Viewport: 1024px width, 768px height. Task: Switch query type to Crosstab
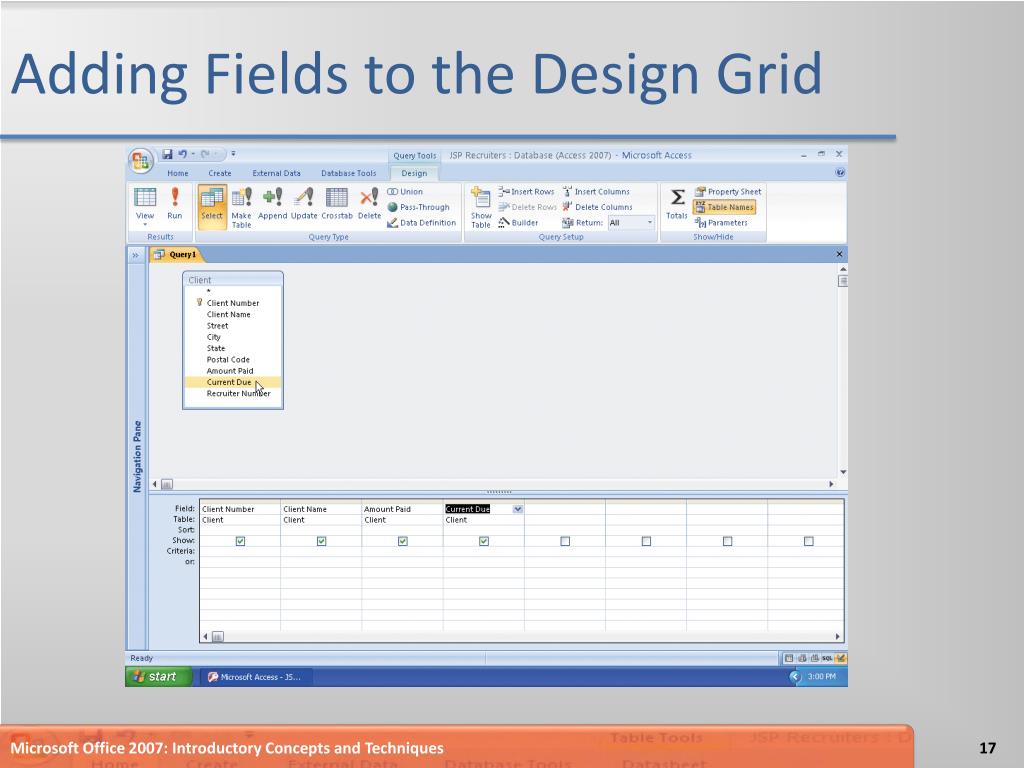click(337, 204)
